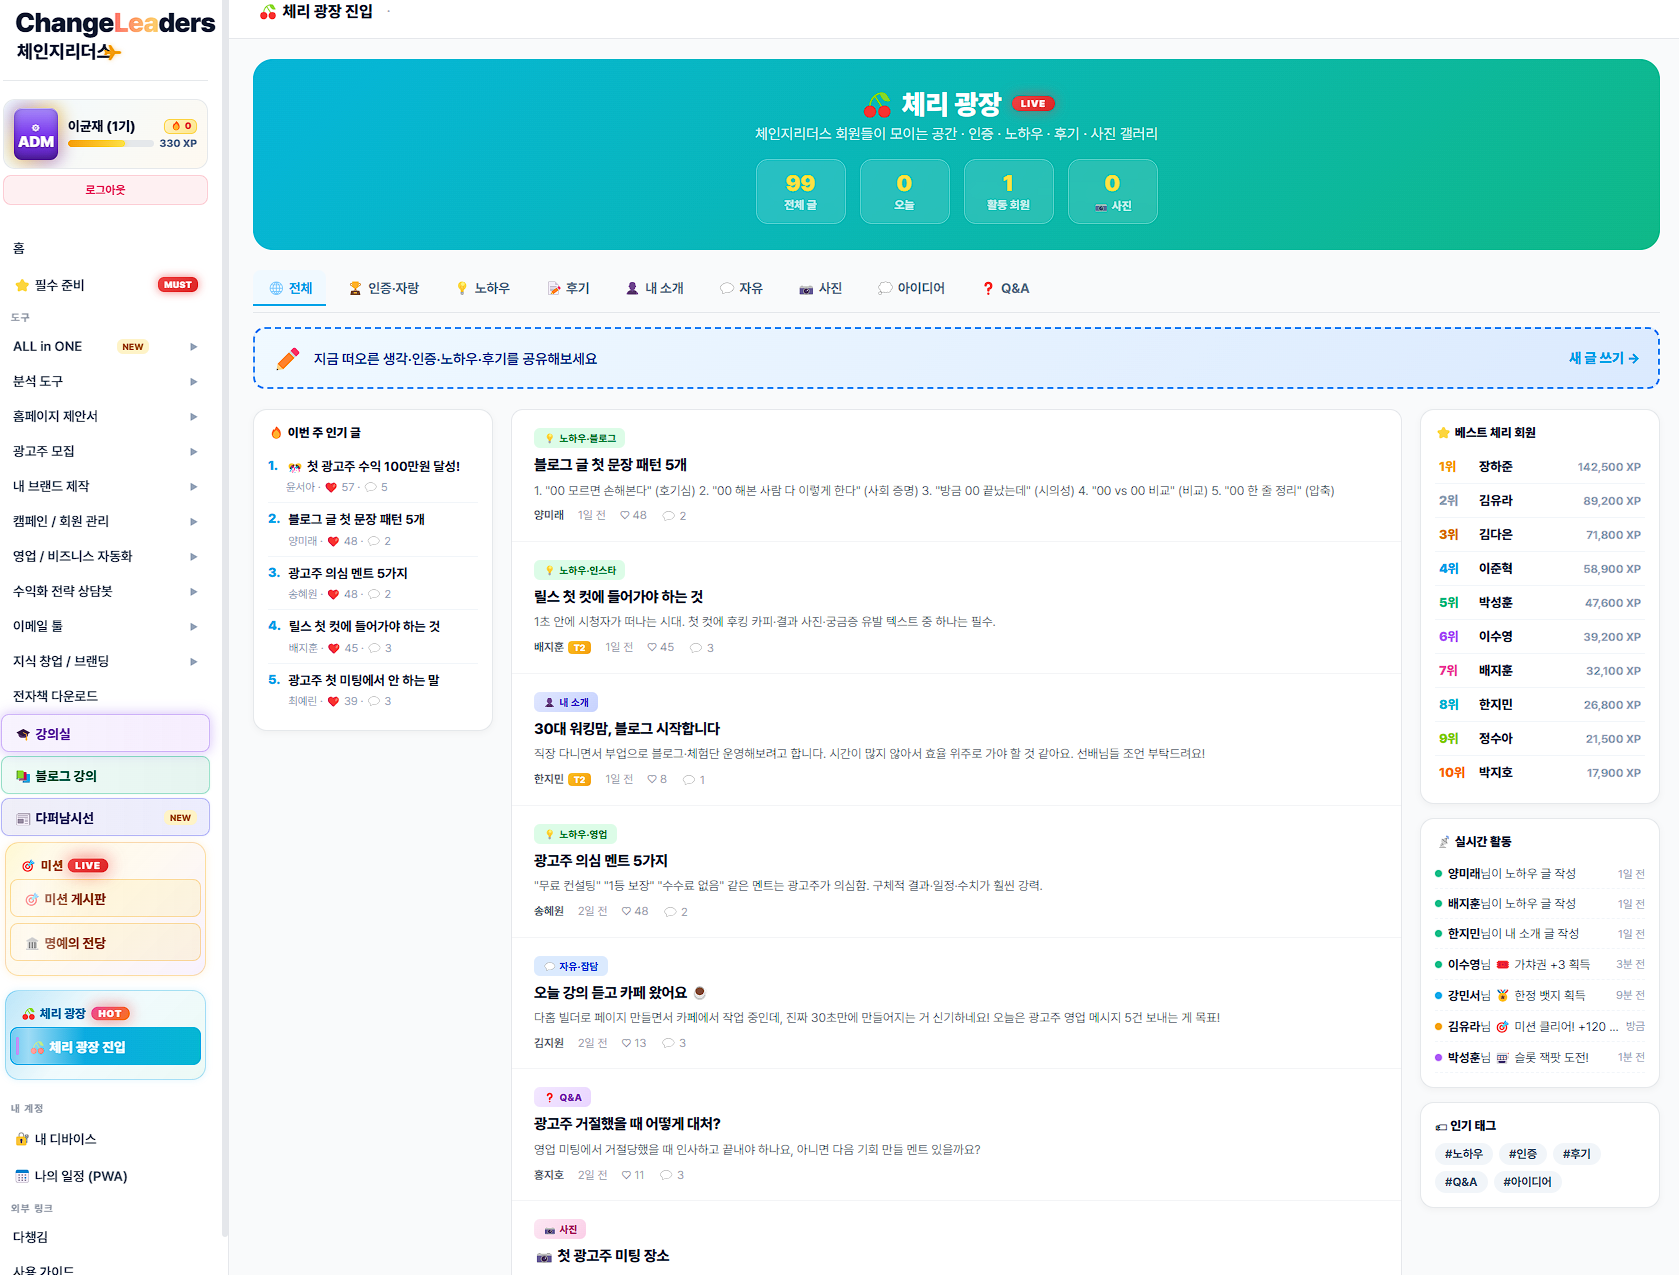1679x1275 pixels.
Task: Click the ADM profile avatar icon
Action: coord(36,134)
